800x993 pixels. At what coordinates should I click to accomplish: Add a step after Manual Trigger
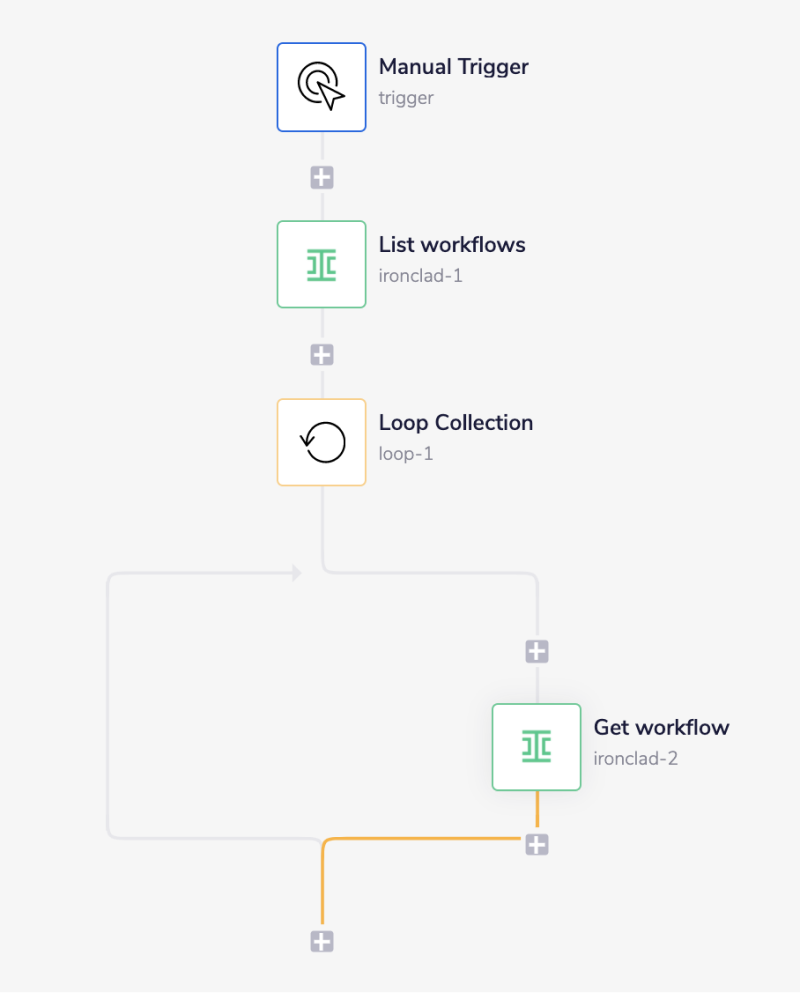[x=321, y=176]
